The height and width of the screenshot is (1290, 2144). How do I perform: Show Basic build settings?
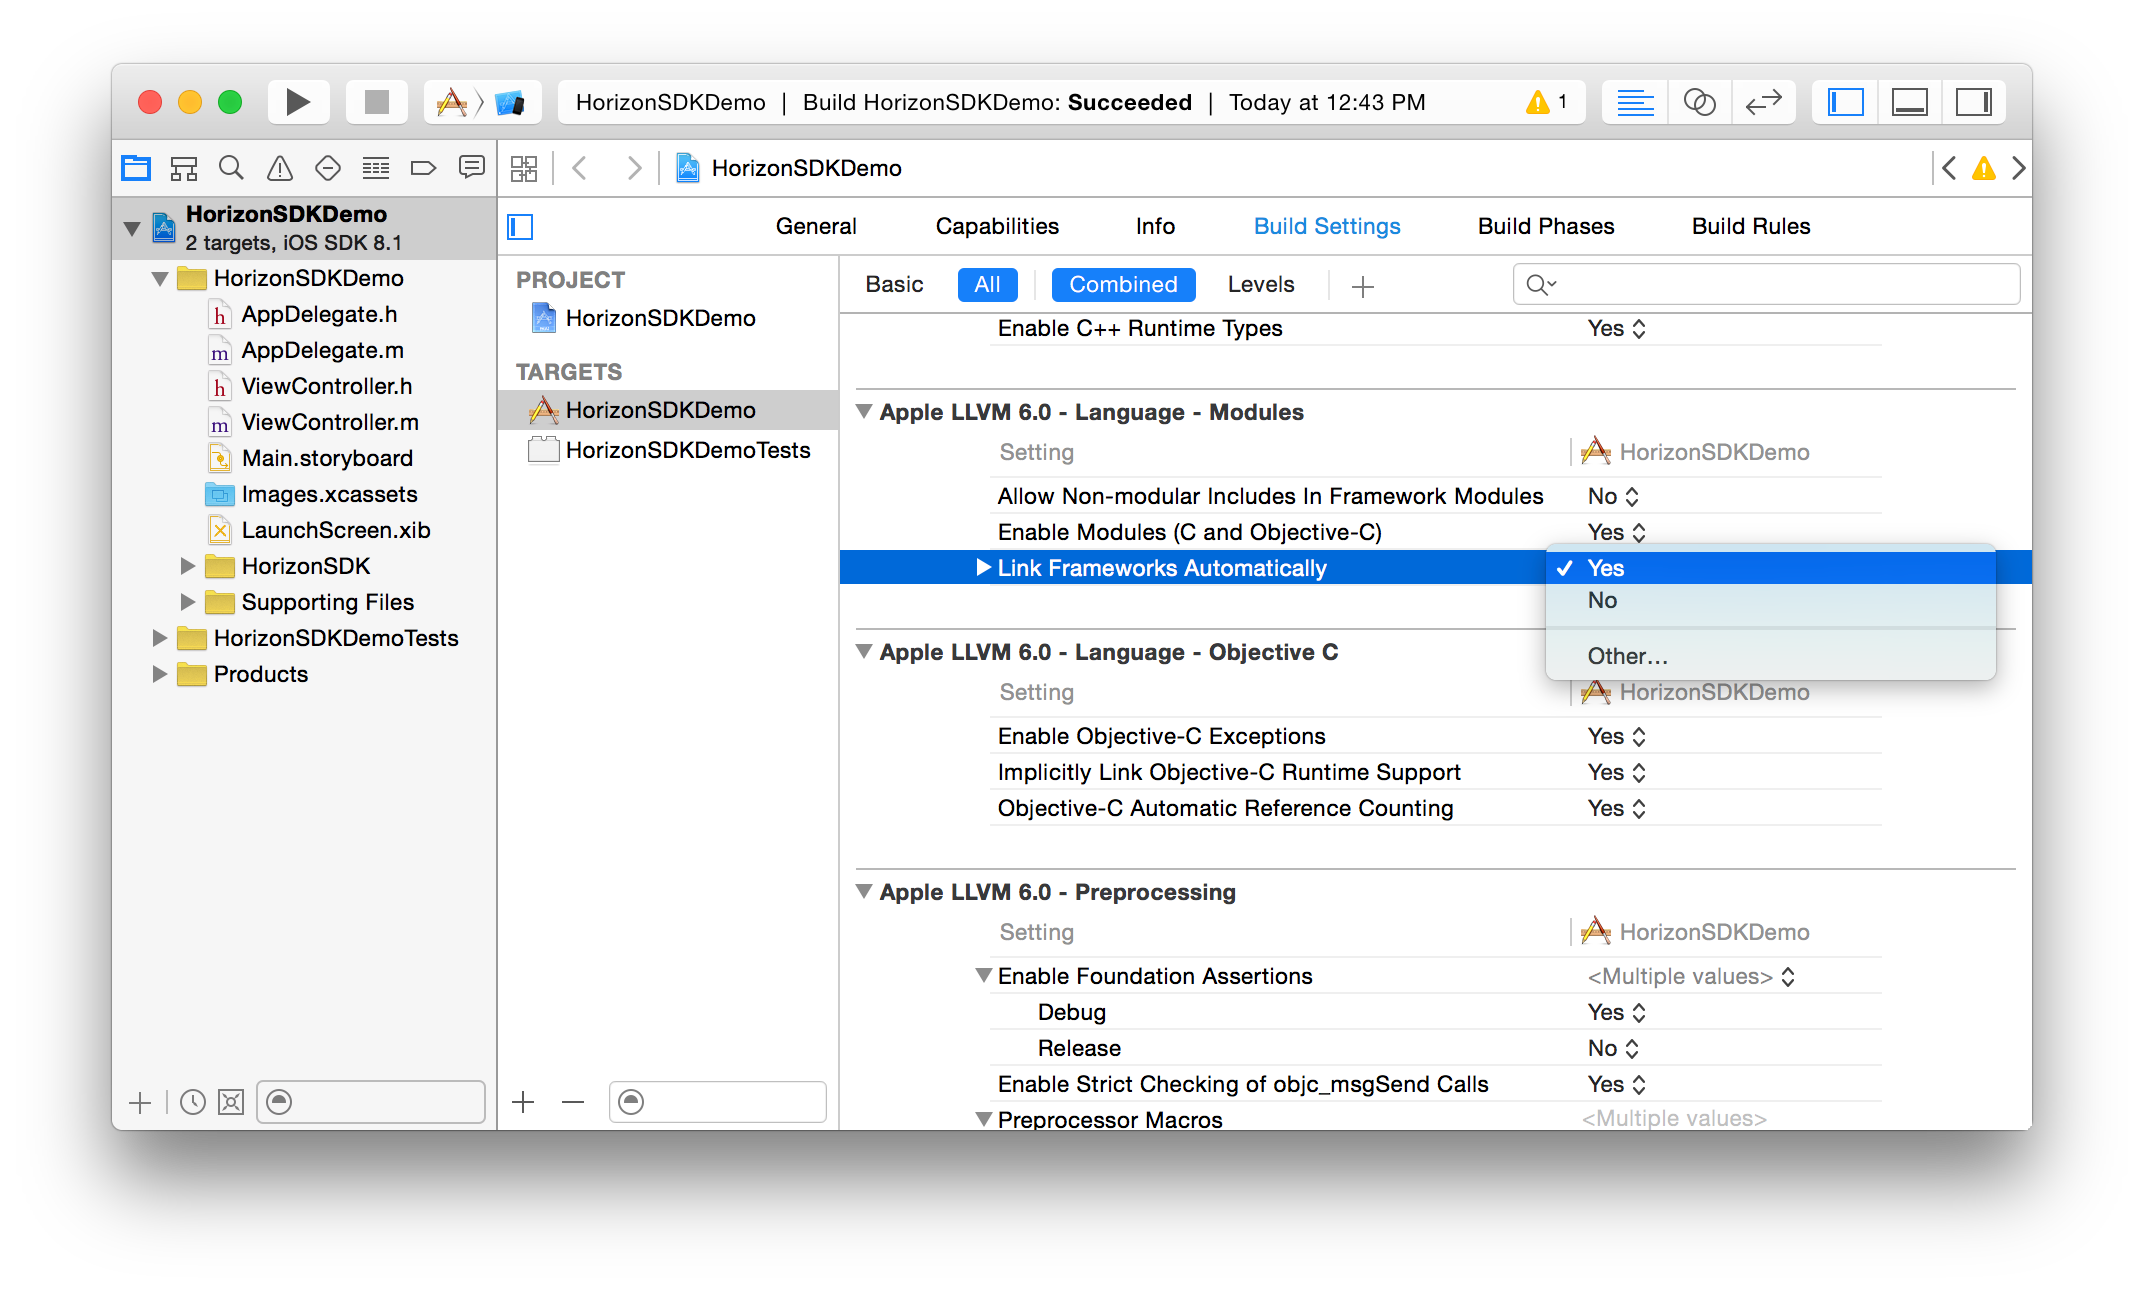tap(894, 285)
